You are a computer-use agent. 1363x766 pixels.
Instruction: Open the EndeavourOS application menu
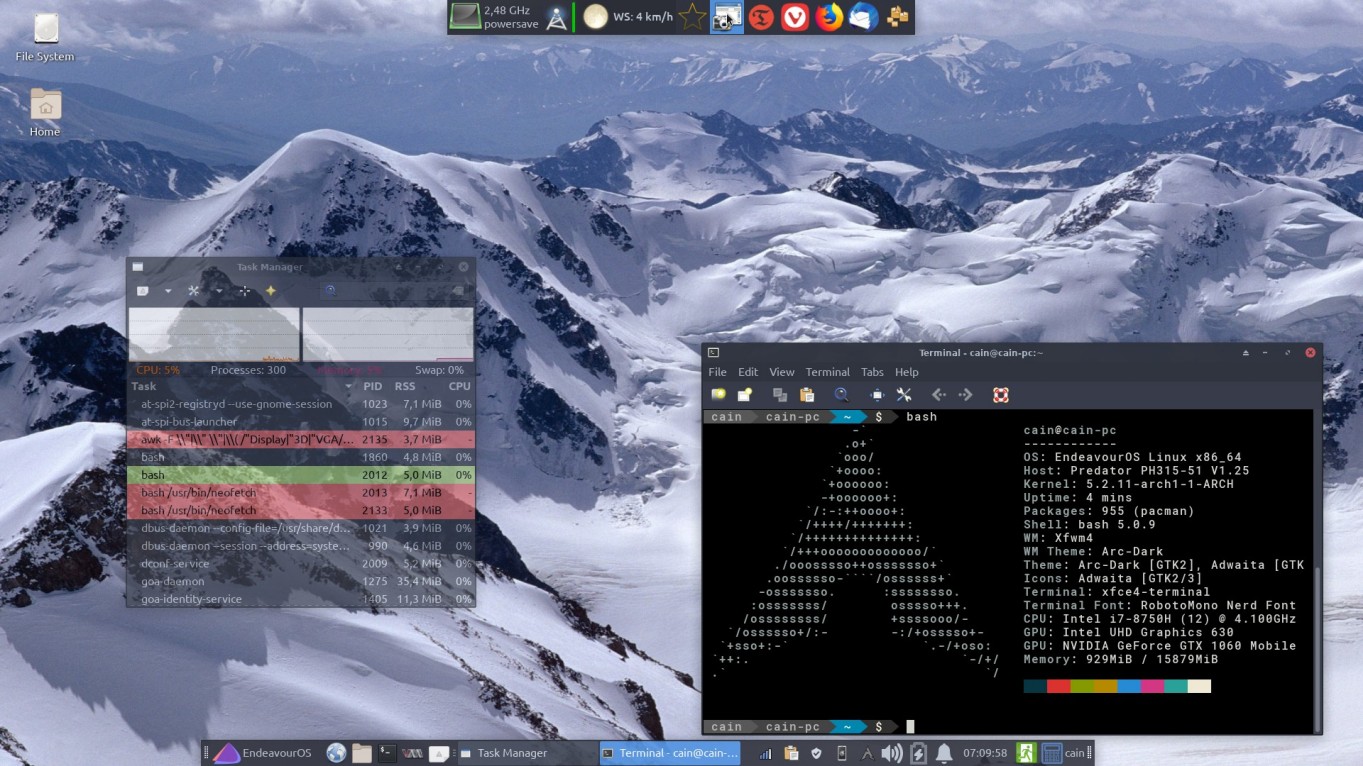click(262, 753)
